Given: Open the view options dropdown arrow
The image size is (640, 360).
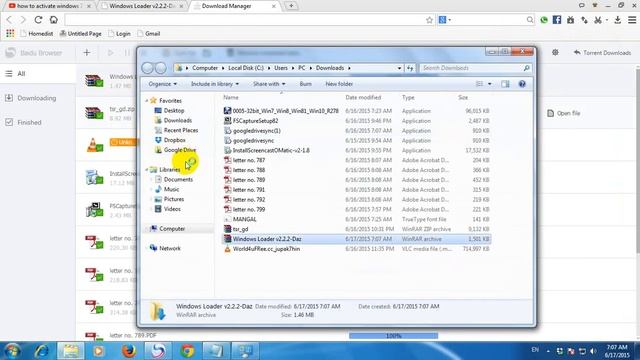Looking at the screenshot, I should click(x=489, y=84).
